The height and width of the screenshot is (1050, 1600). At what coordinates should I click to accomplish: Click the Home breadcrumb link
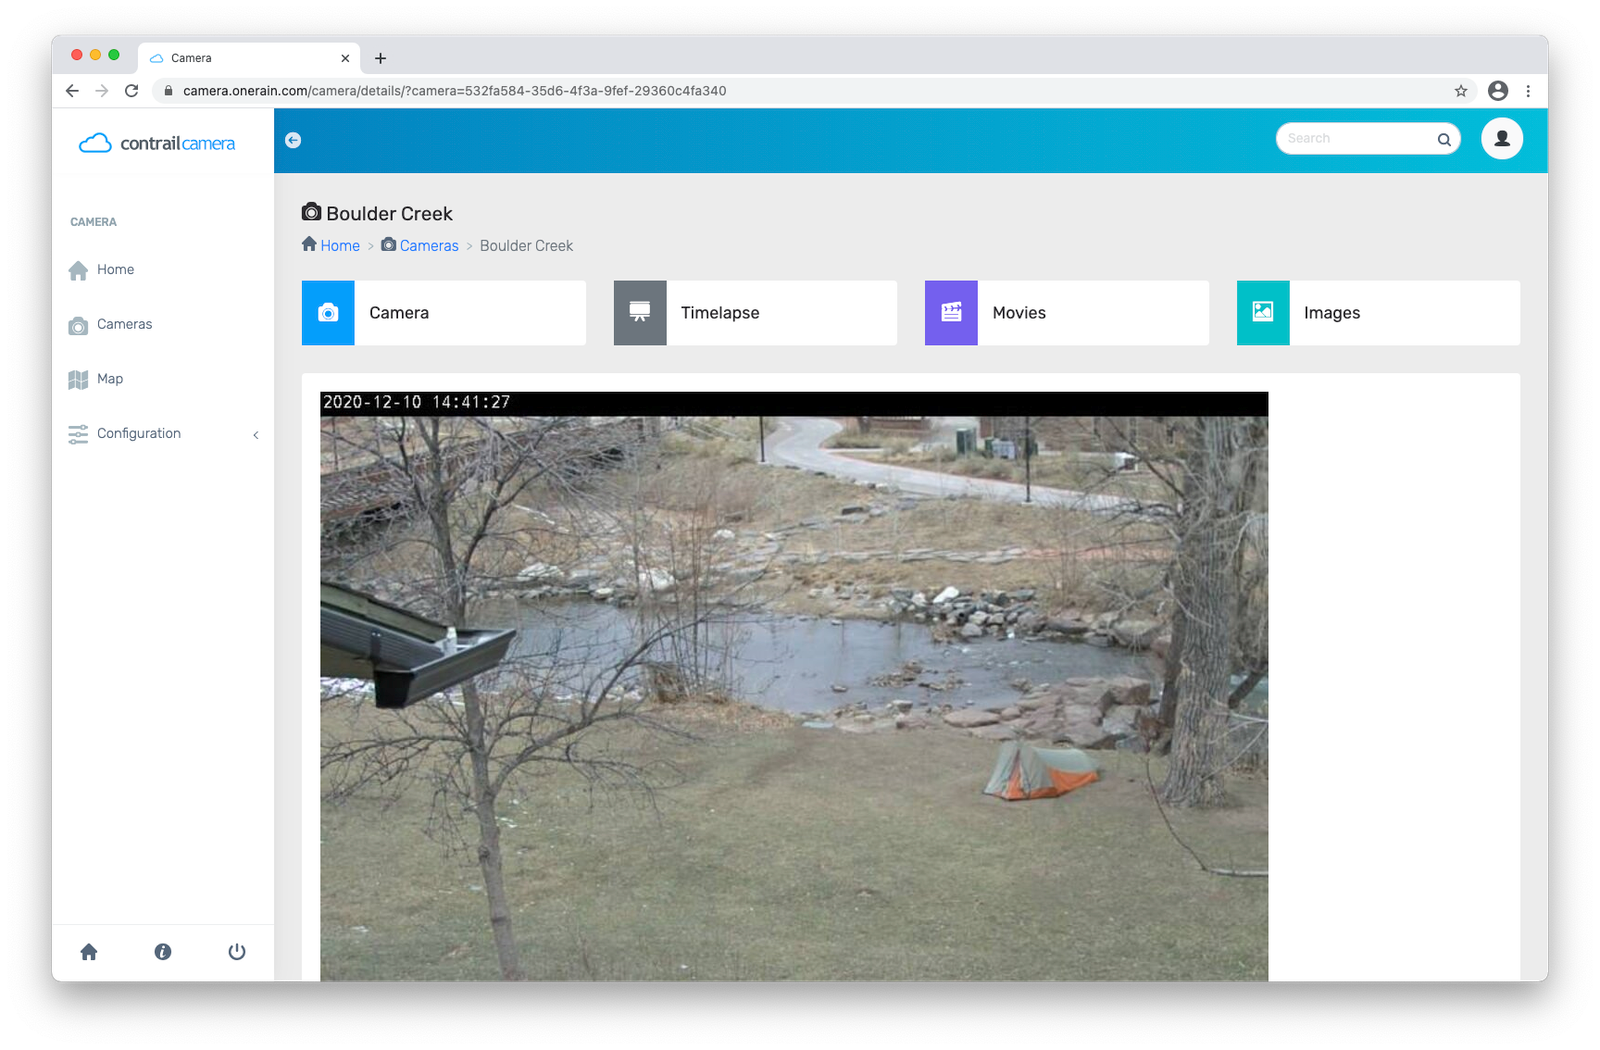[339, 246]
